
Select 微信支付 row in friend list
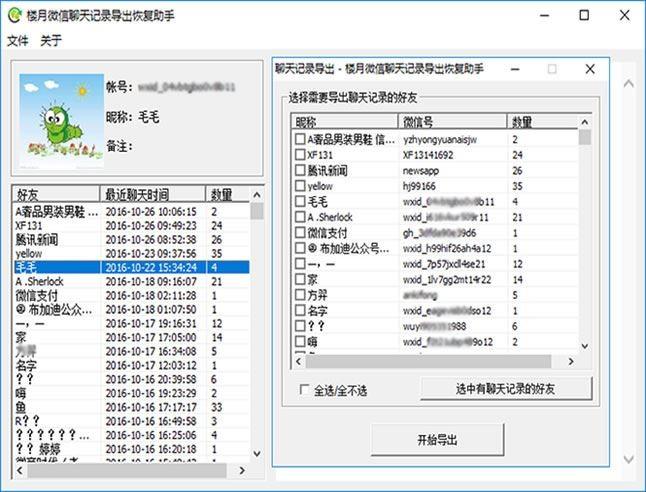(x=132, y=295)
